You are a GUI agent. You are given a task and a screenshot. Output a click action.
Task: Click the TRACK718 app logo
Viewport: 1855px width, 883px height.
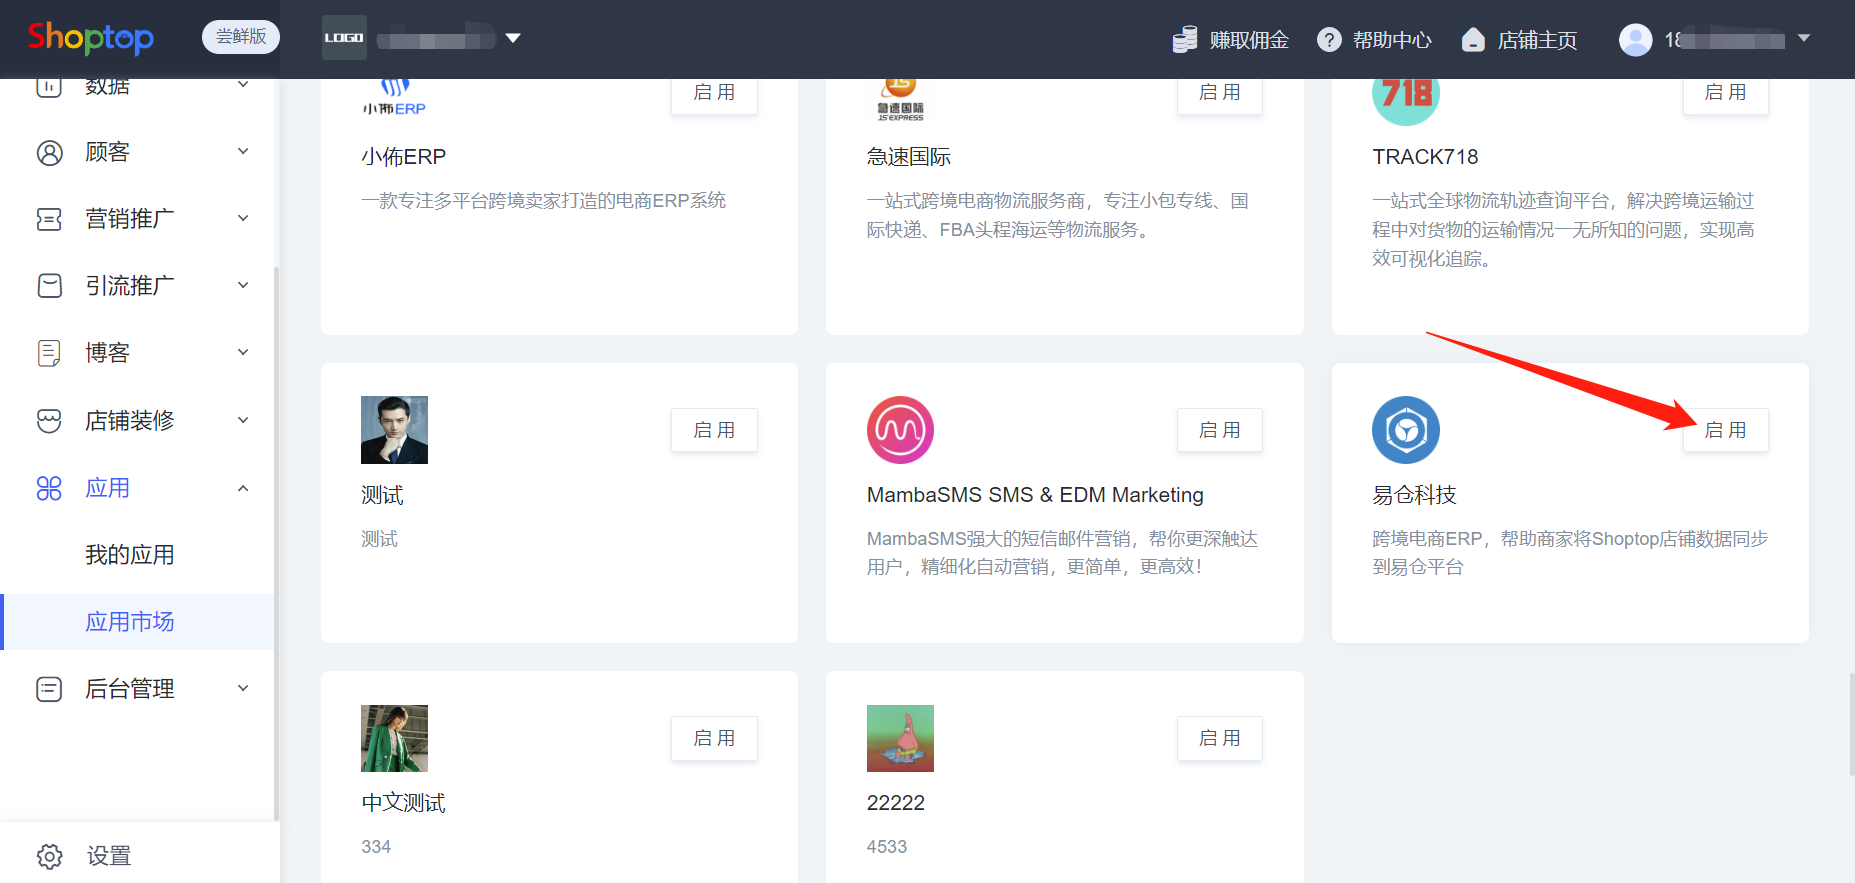(1406, 102)
